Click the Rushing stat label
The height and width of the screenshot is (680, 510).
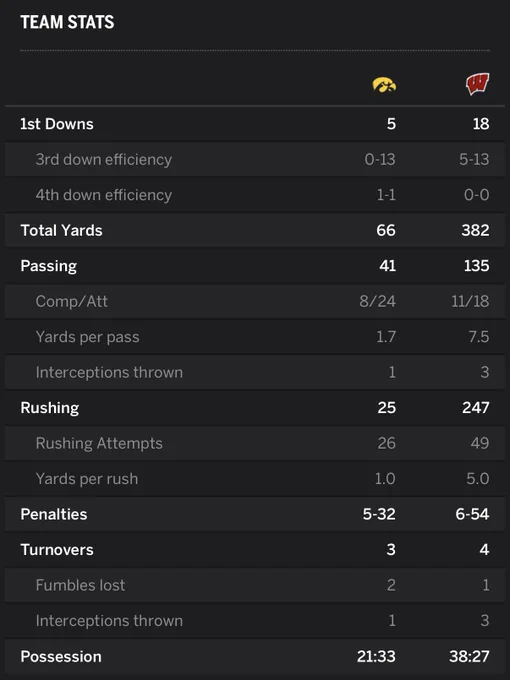pos(50,408)
